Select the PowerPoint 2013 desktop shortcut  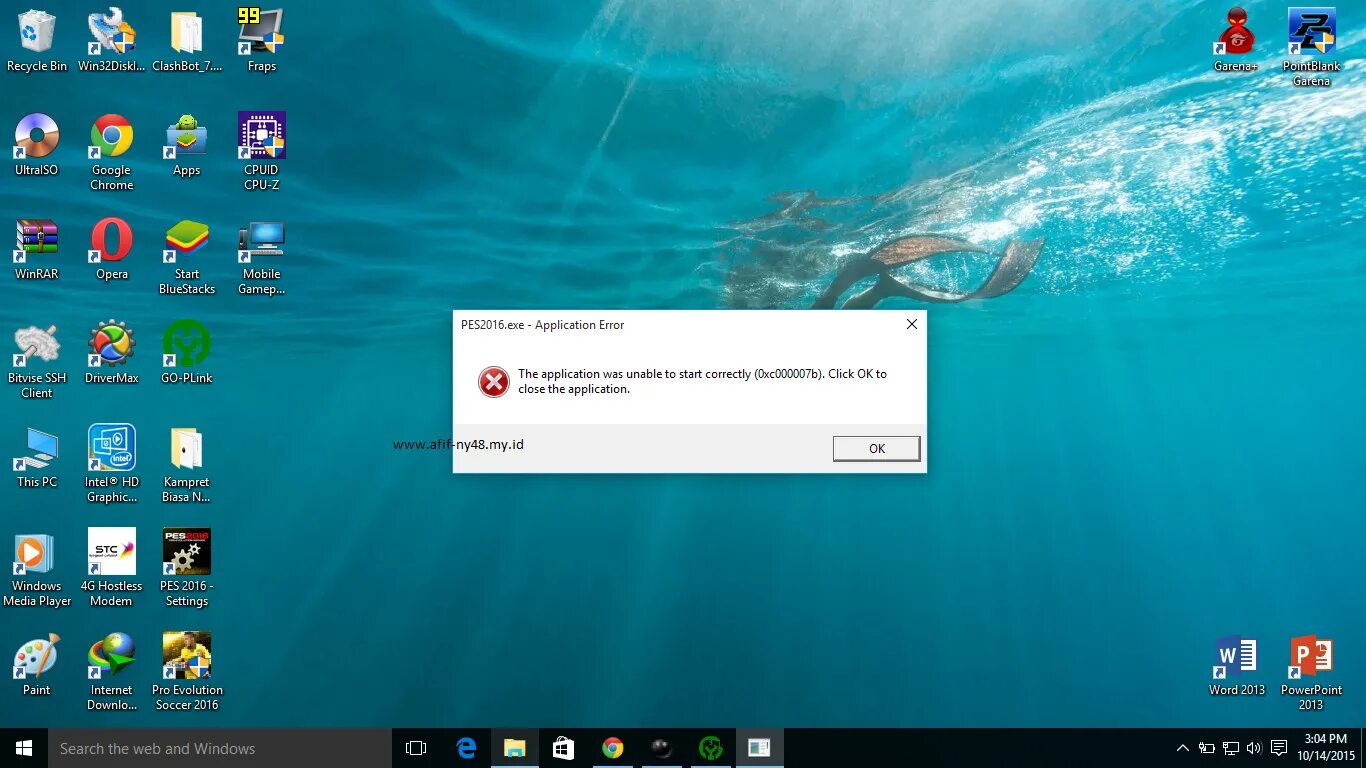1311,672
